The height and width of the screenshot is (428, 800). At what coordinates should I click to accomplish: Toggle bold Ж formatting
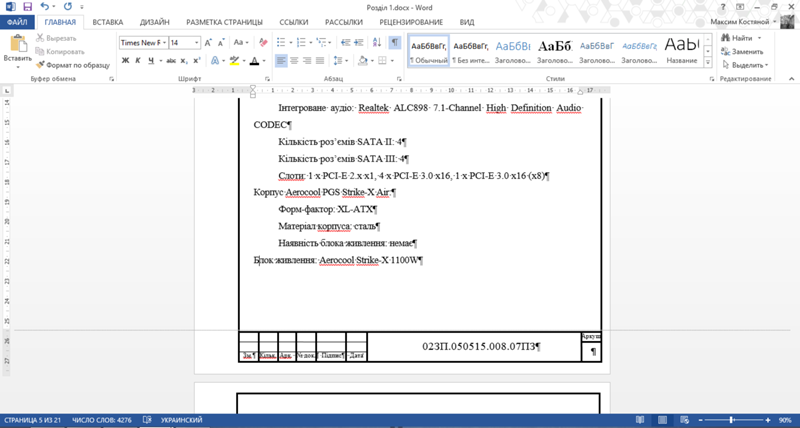point(126,61)
